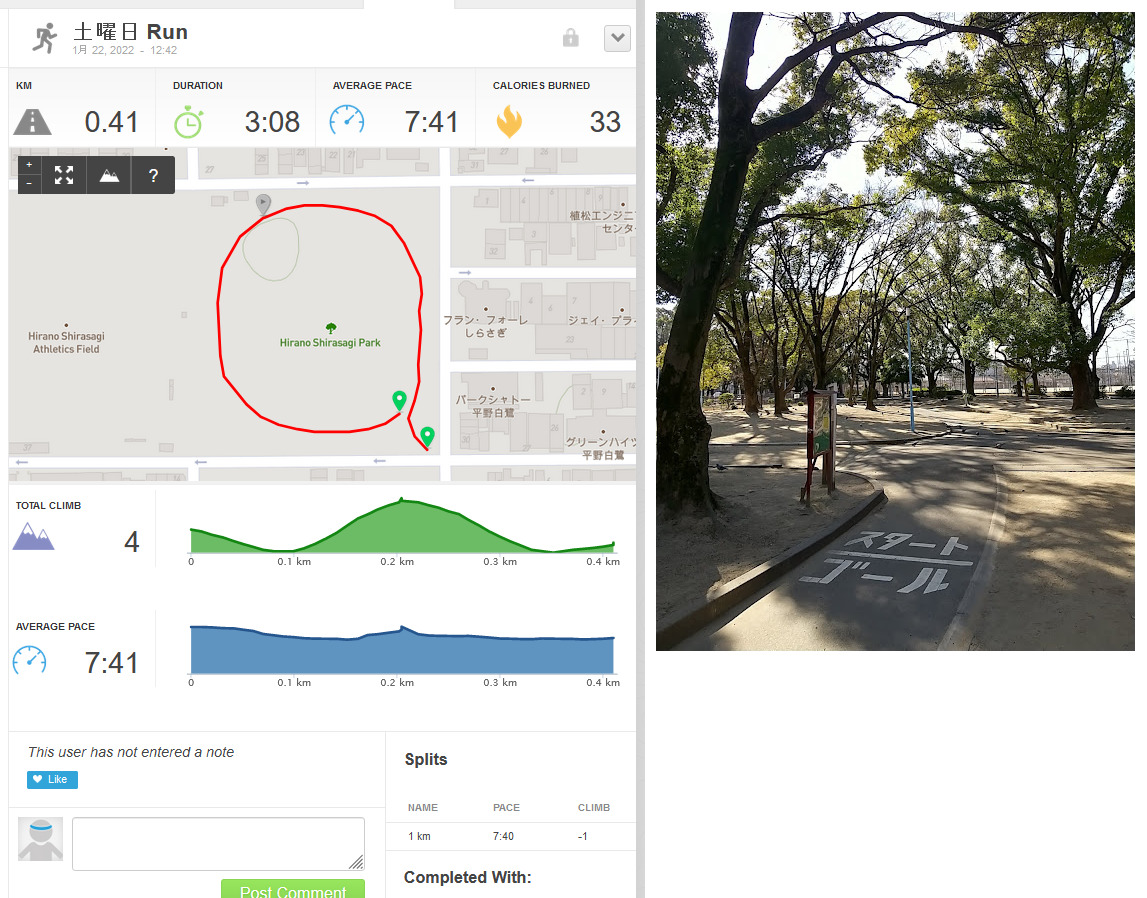Click the total climb value 4
Image resolution: width=1147 pixels, height=898 pixels.
(132, 542)
